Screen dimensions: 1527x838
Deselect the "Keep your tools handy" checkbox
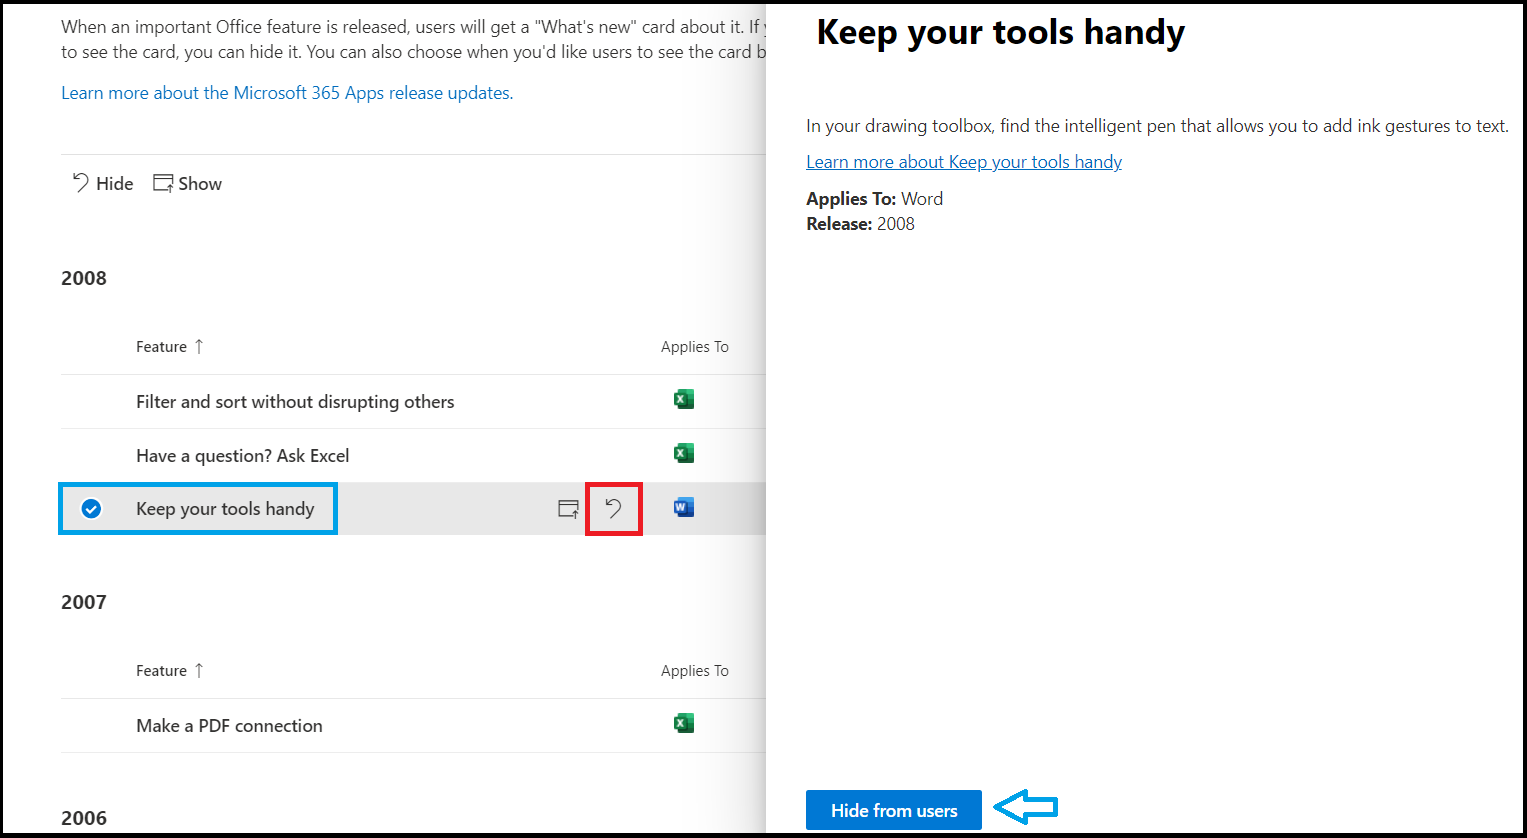point(90,508)
